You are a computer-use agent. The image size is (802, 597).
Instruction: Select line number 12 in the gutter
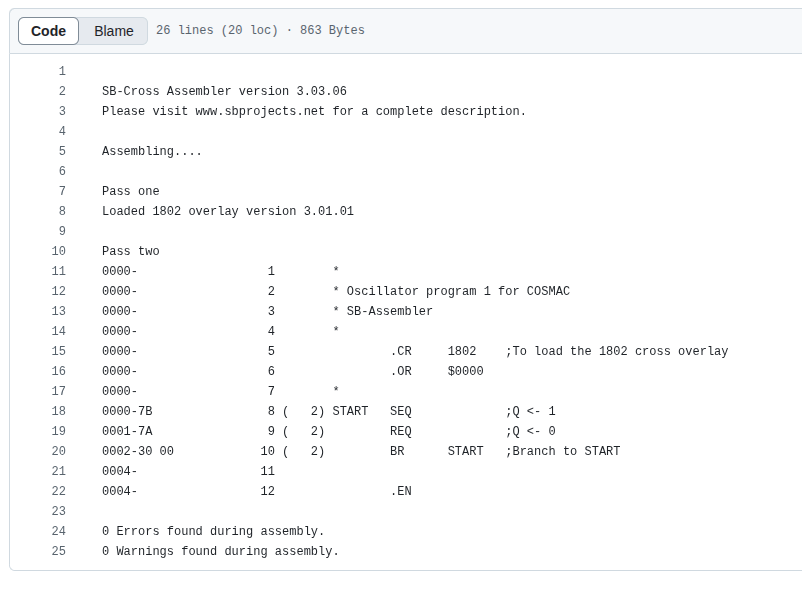[x=59, y=291]
